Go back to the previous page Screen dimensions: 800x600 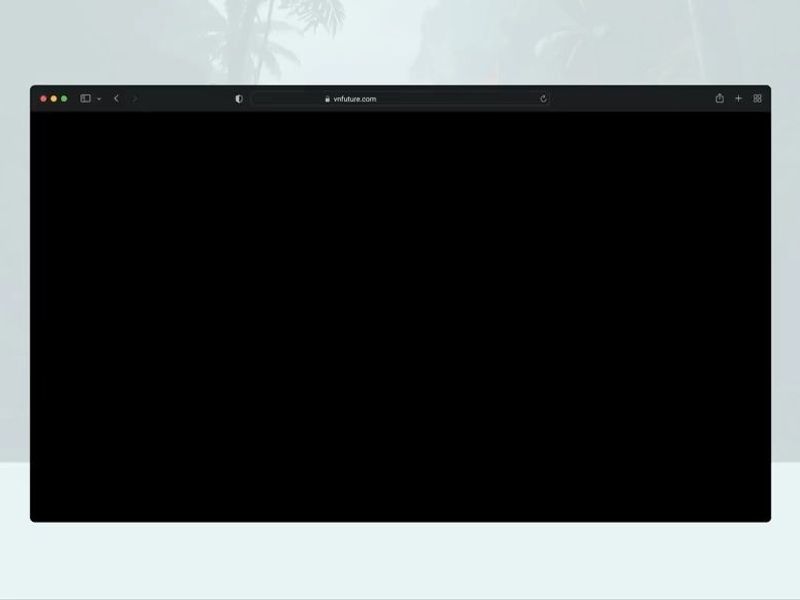coord(116,98)
